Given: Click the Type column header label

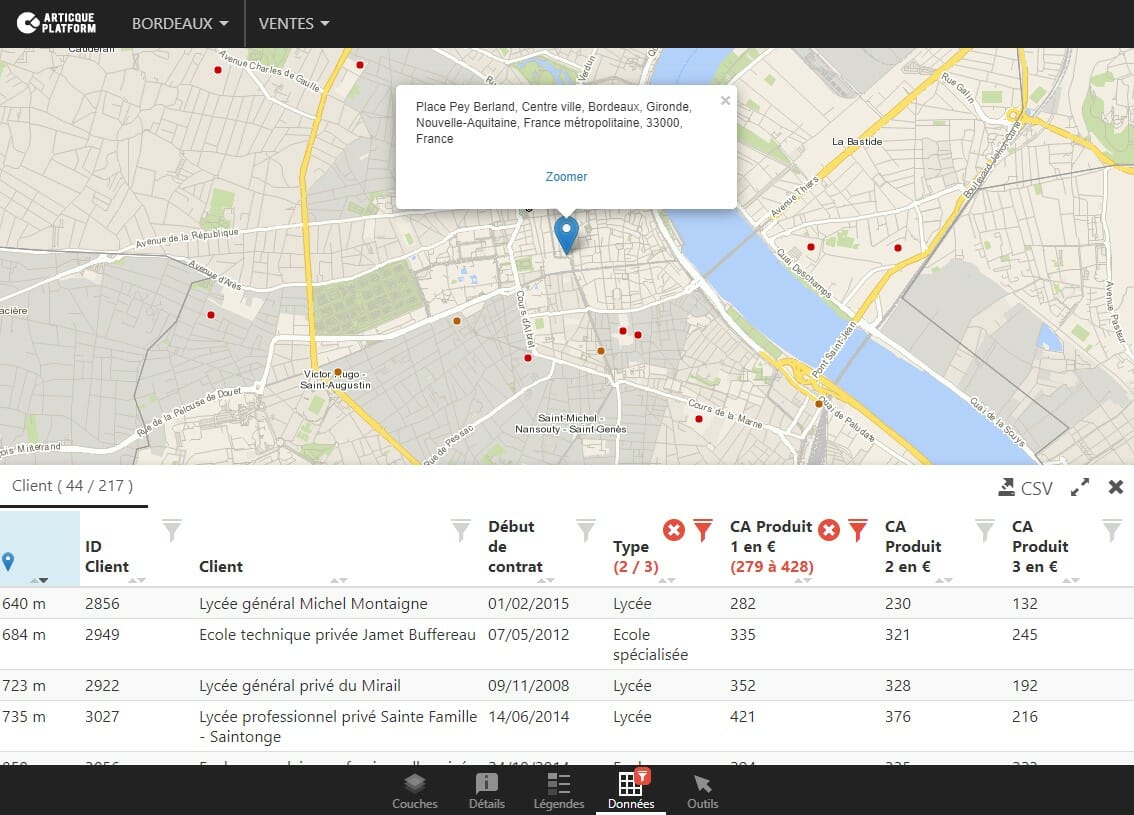Looking at the screenshot, I should point(631,546).
